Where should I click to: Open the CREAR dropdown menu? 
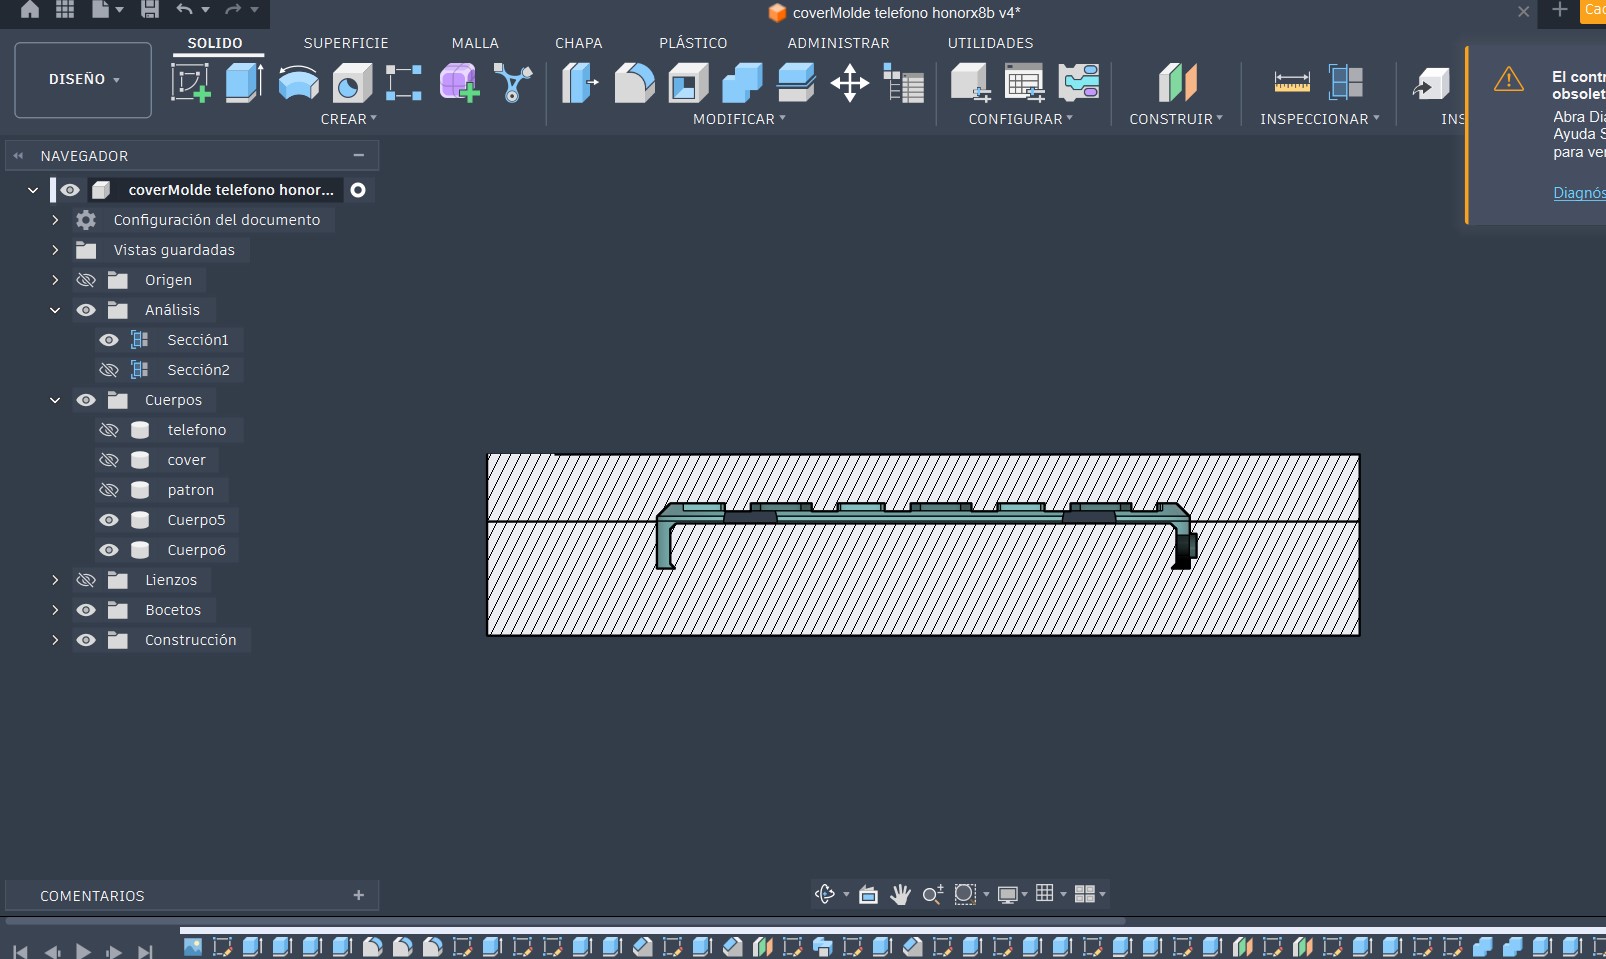[348, 119]
